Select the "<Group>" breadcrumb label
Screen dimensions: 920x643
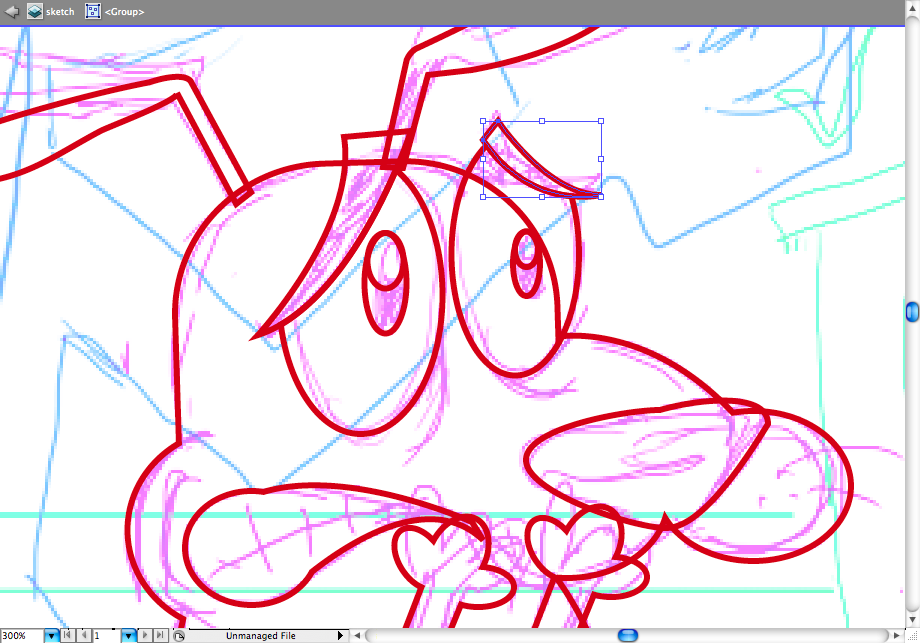pos(124,12)
